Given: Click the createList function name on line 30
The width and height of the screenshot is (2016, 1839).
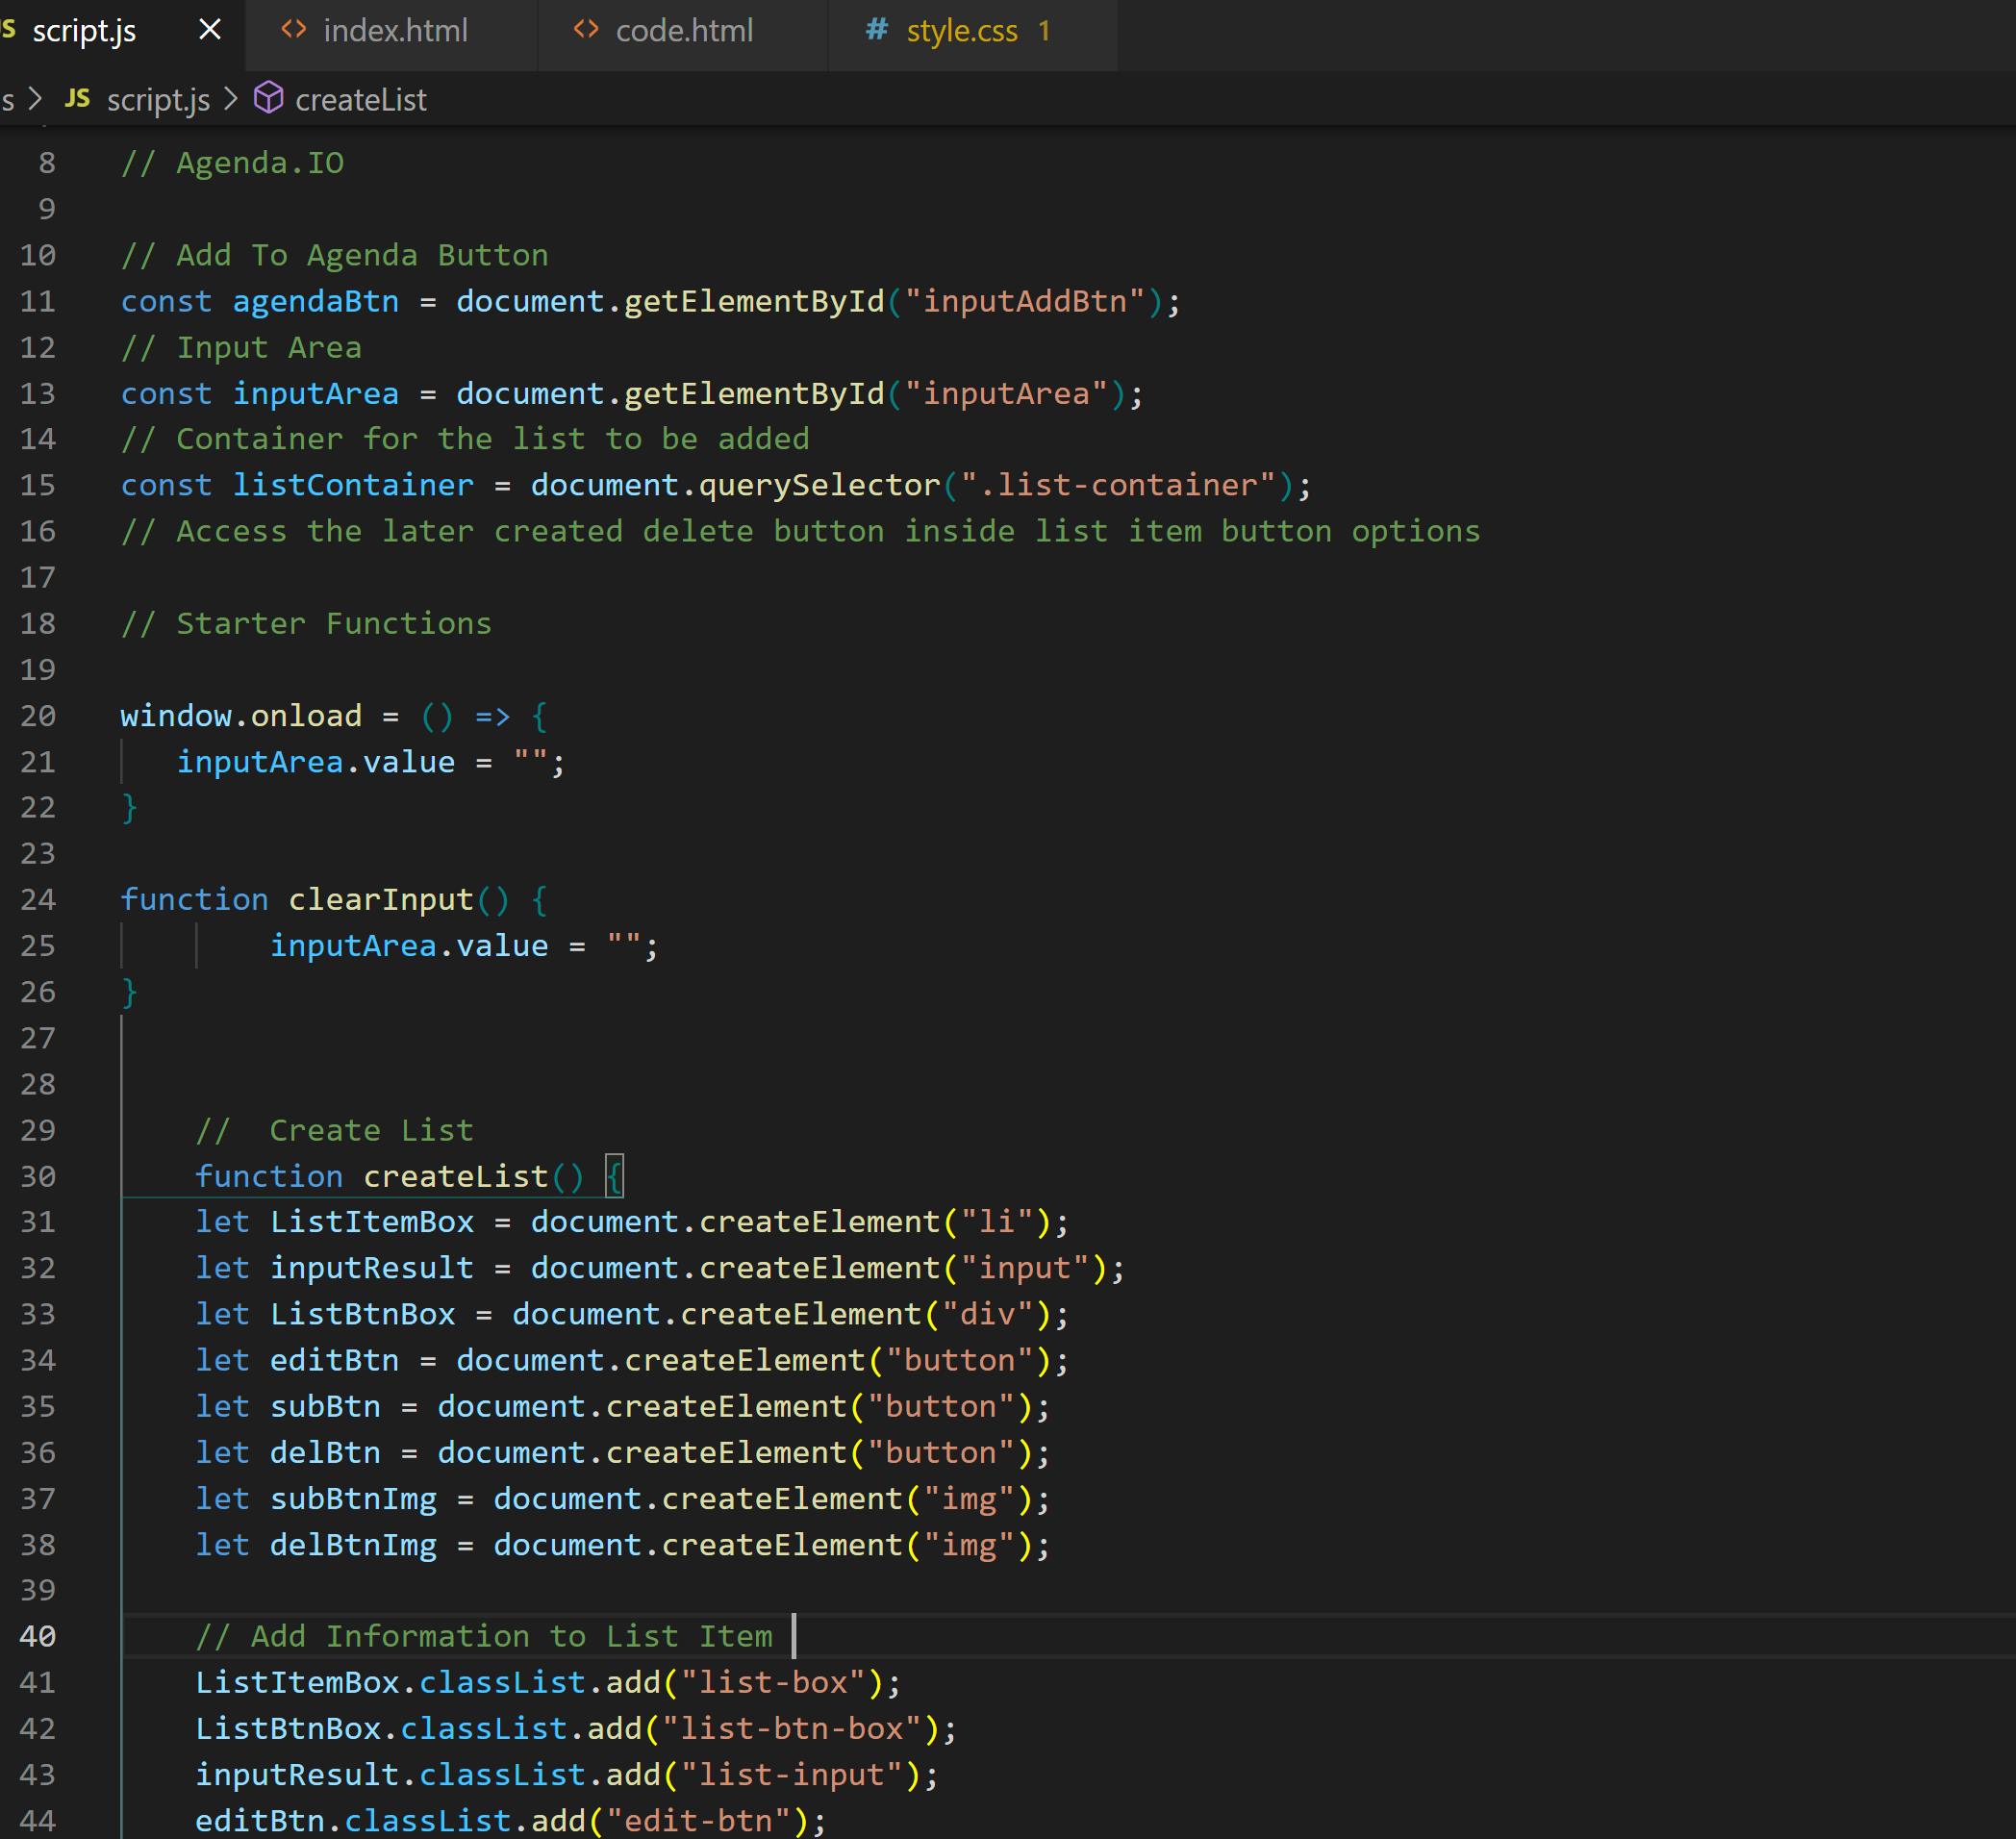Looking at the screenshot, I should coord(455,1176).
